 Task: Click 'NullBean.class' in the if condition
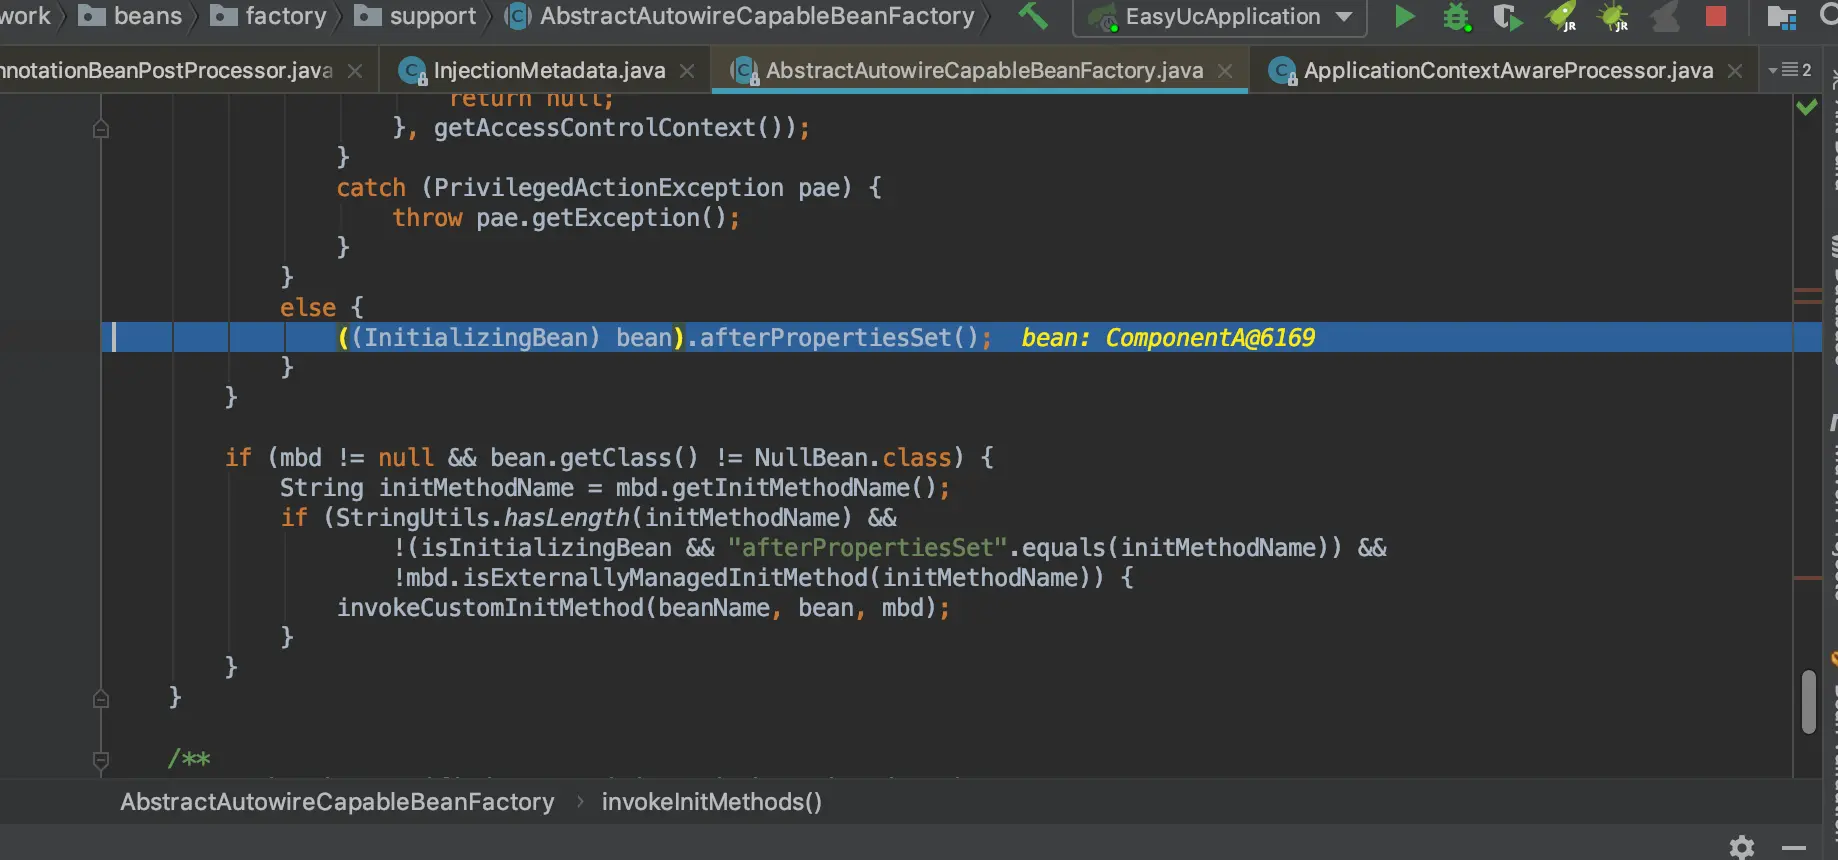(x=853, y=458)
